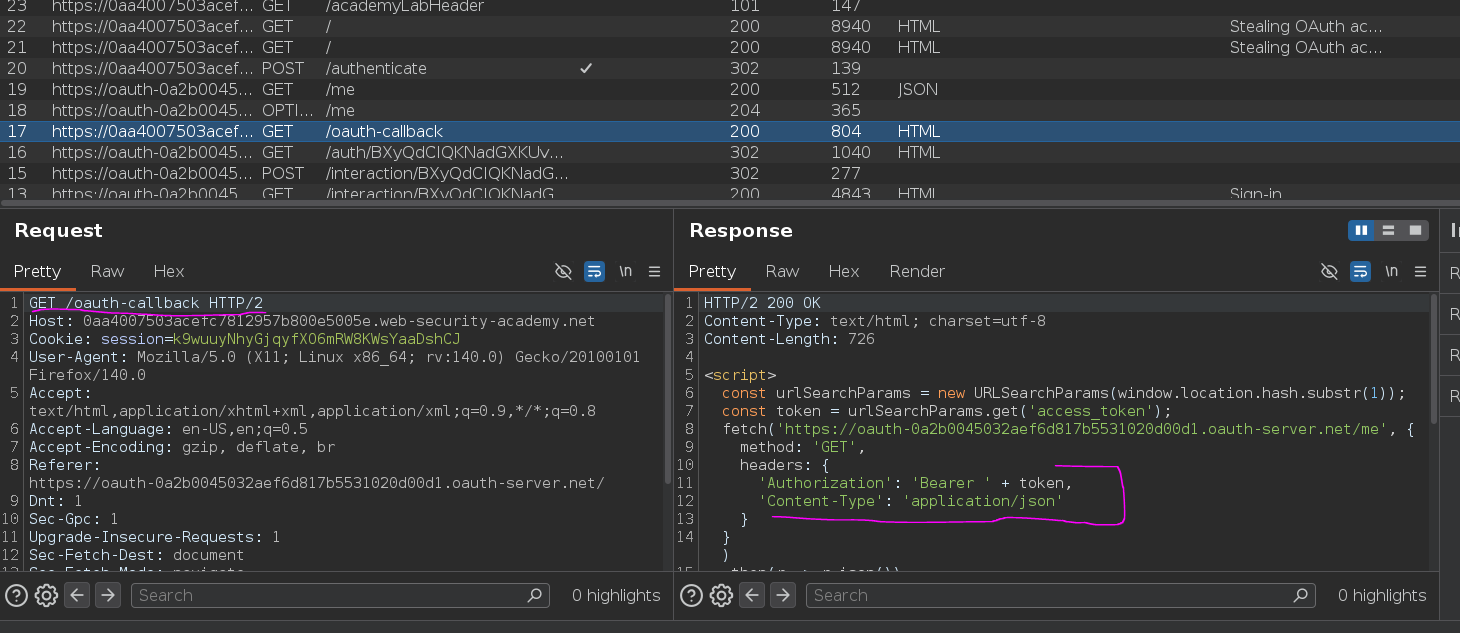1460x633 pixels.
Task: Open hamburger options menu in Request panel
Action: coord(655,271)
